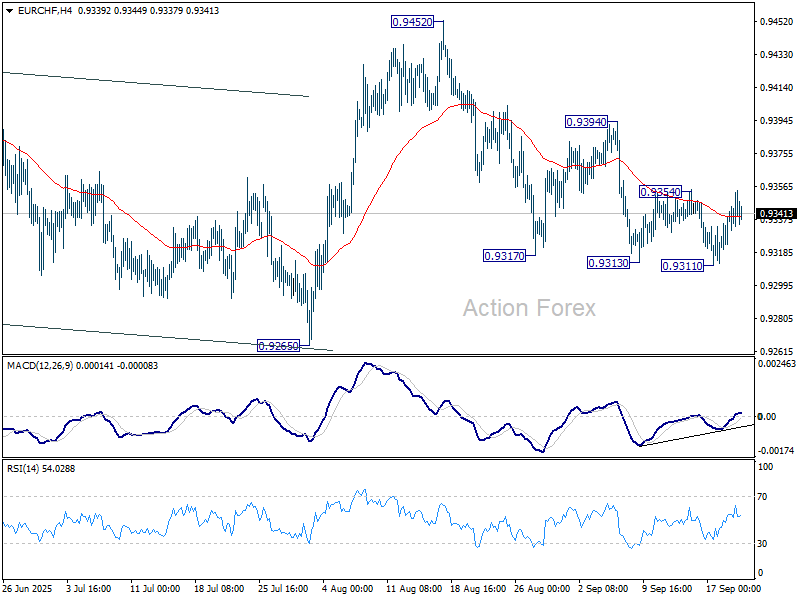The width and height of the screenshot is (800, 600).
Task: Click the 0.93170 support price label
Action: (504, 256)
